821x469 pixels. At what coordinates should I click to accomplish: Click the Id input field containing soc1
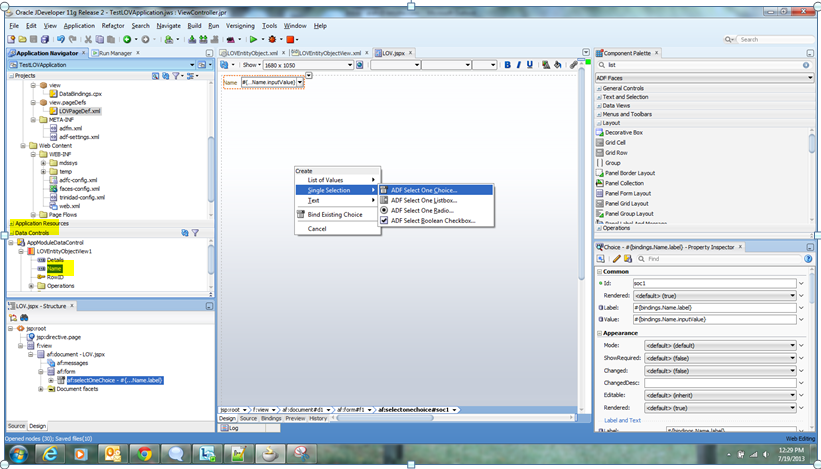(x=714, y=283)
